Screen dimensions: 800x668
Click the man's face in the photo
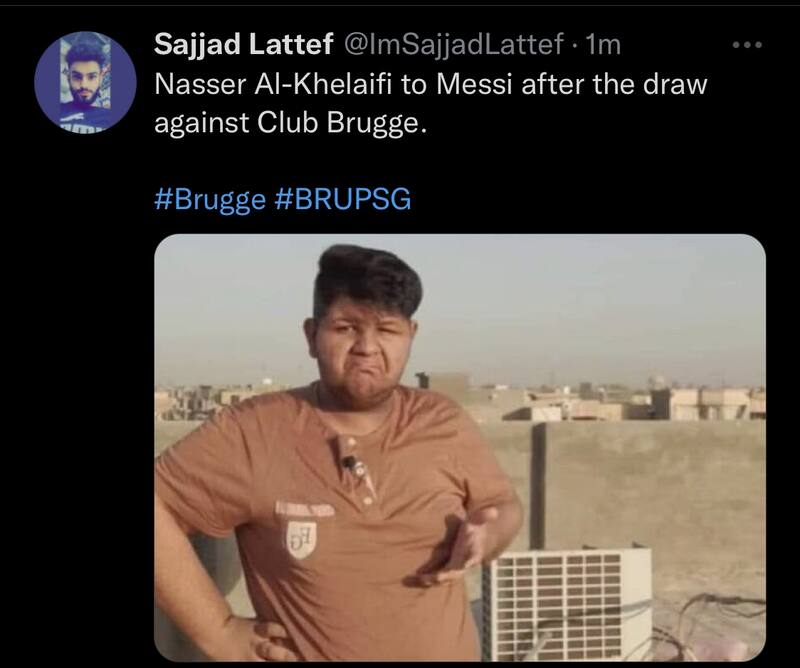tap(367, 348)
